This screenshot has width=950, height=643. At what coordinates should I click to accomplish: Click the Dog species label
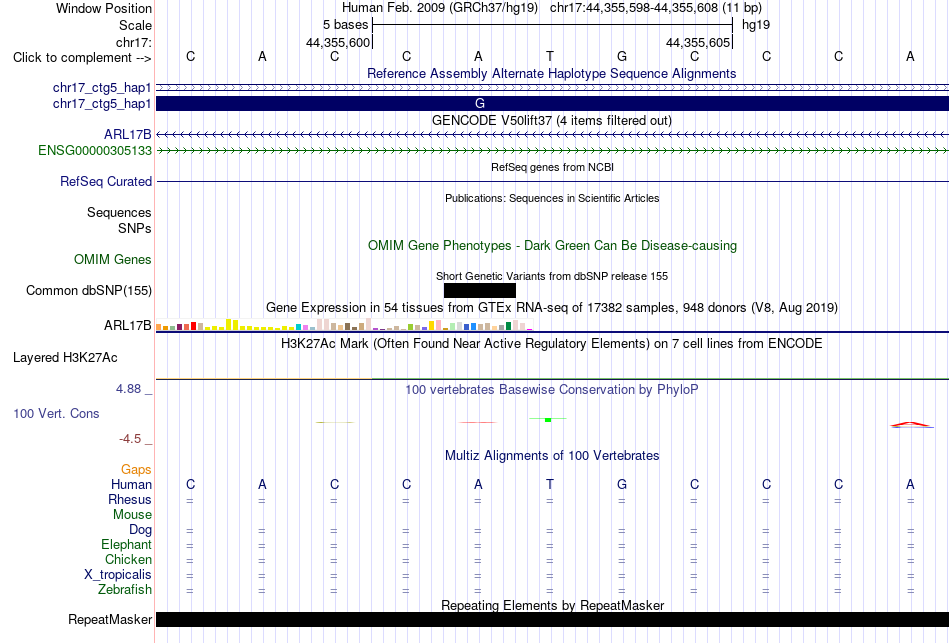(x=140, y=530)
